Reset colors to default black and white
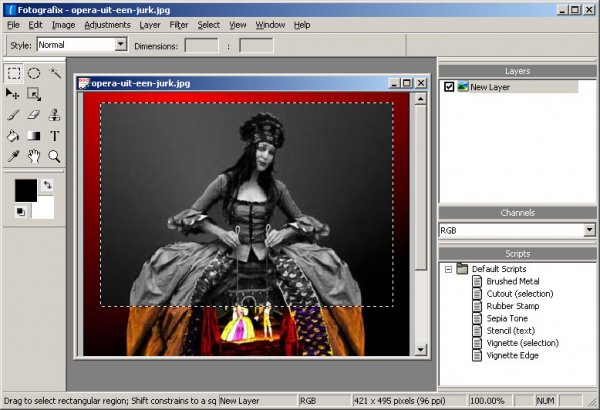The width and height of the screenshot is (600, 410). click(x=20, y=211)
